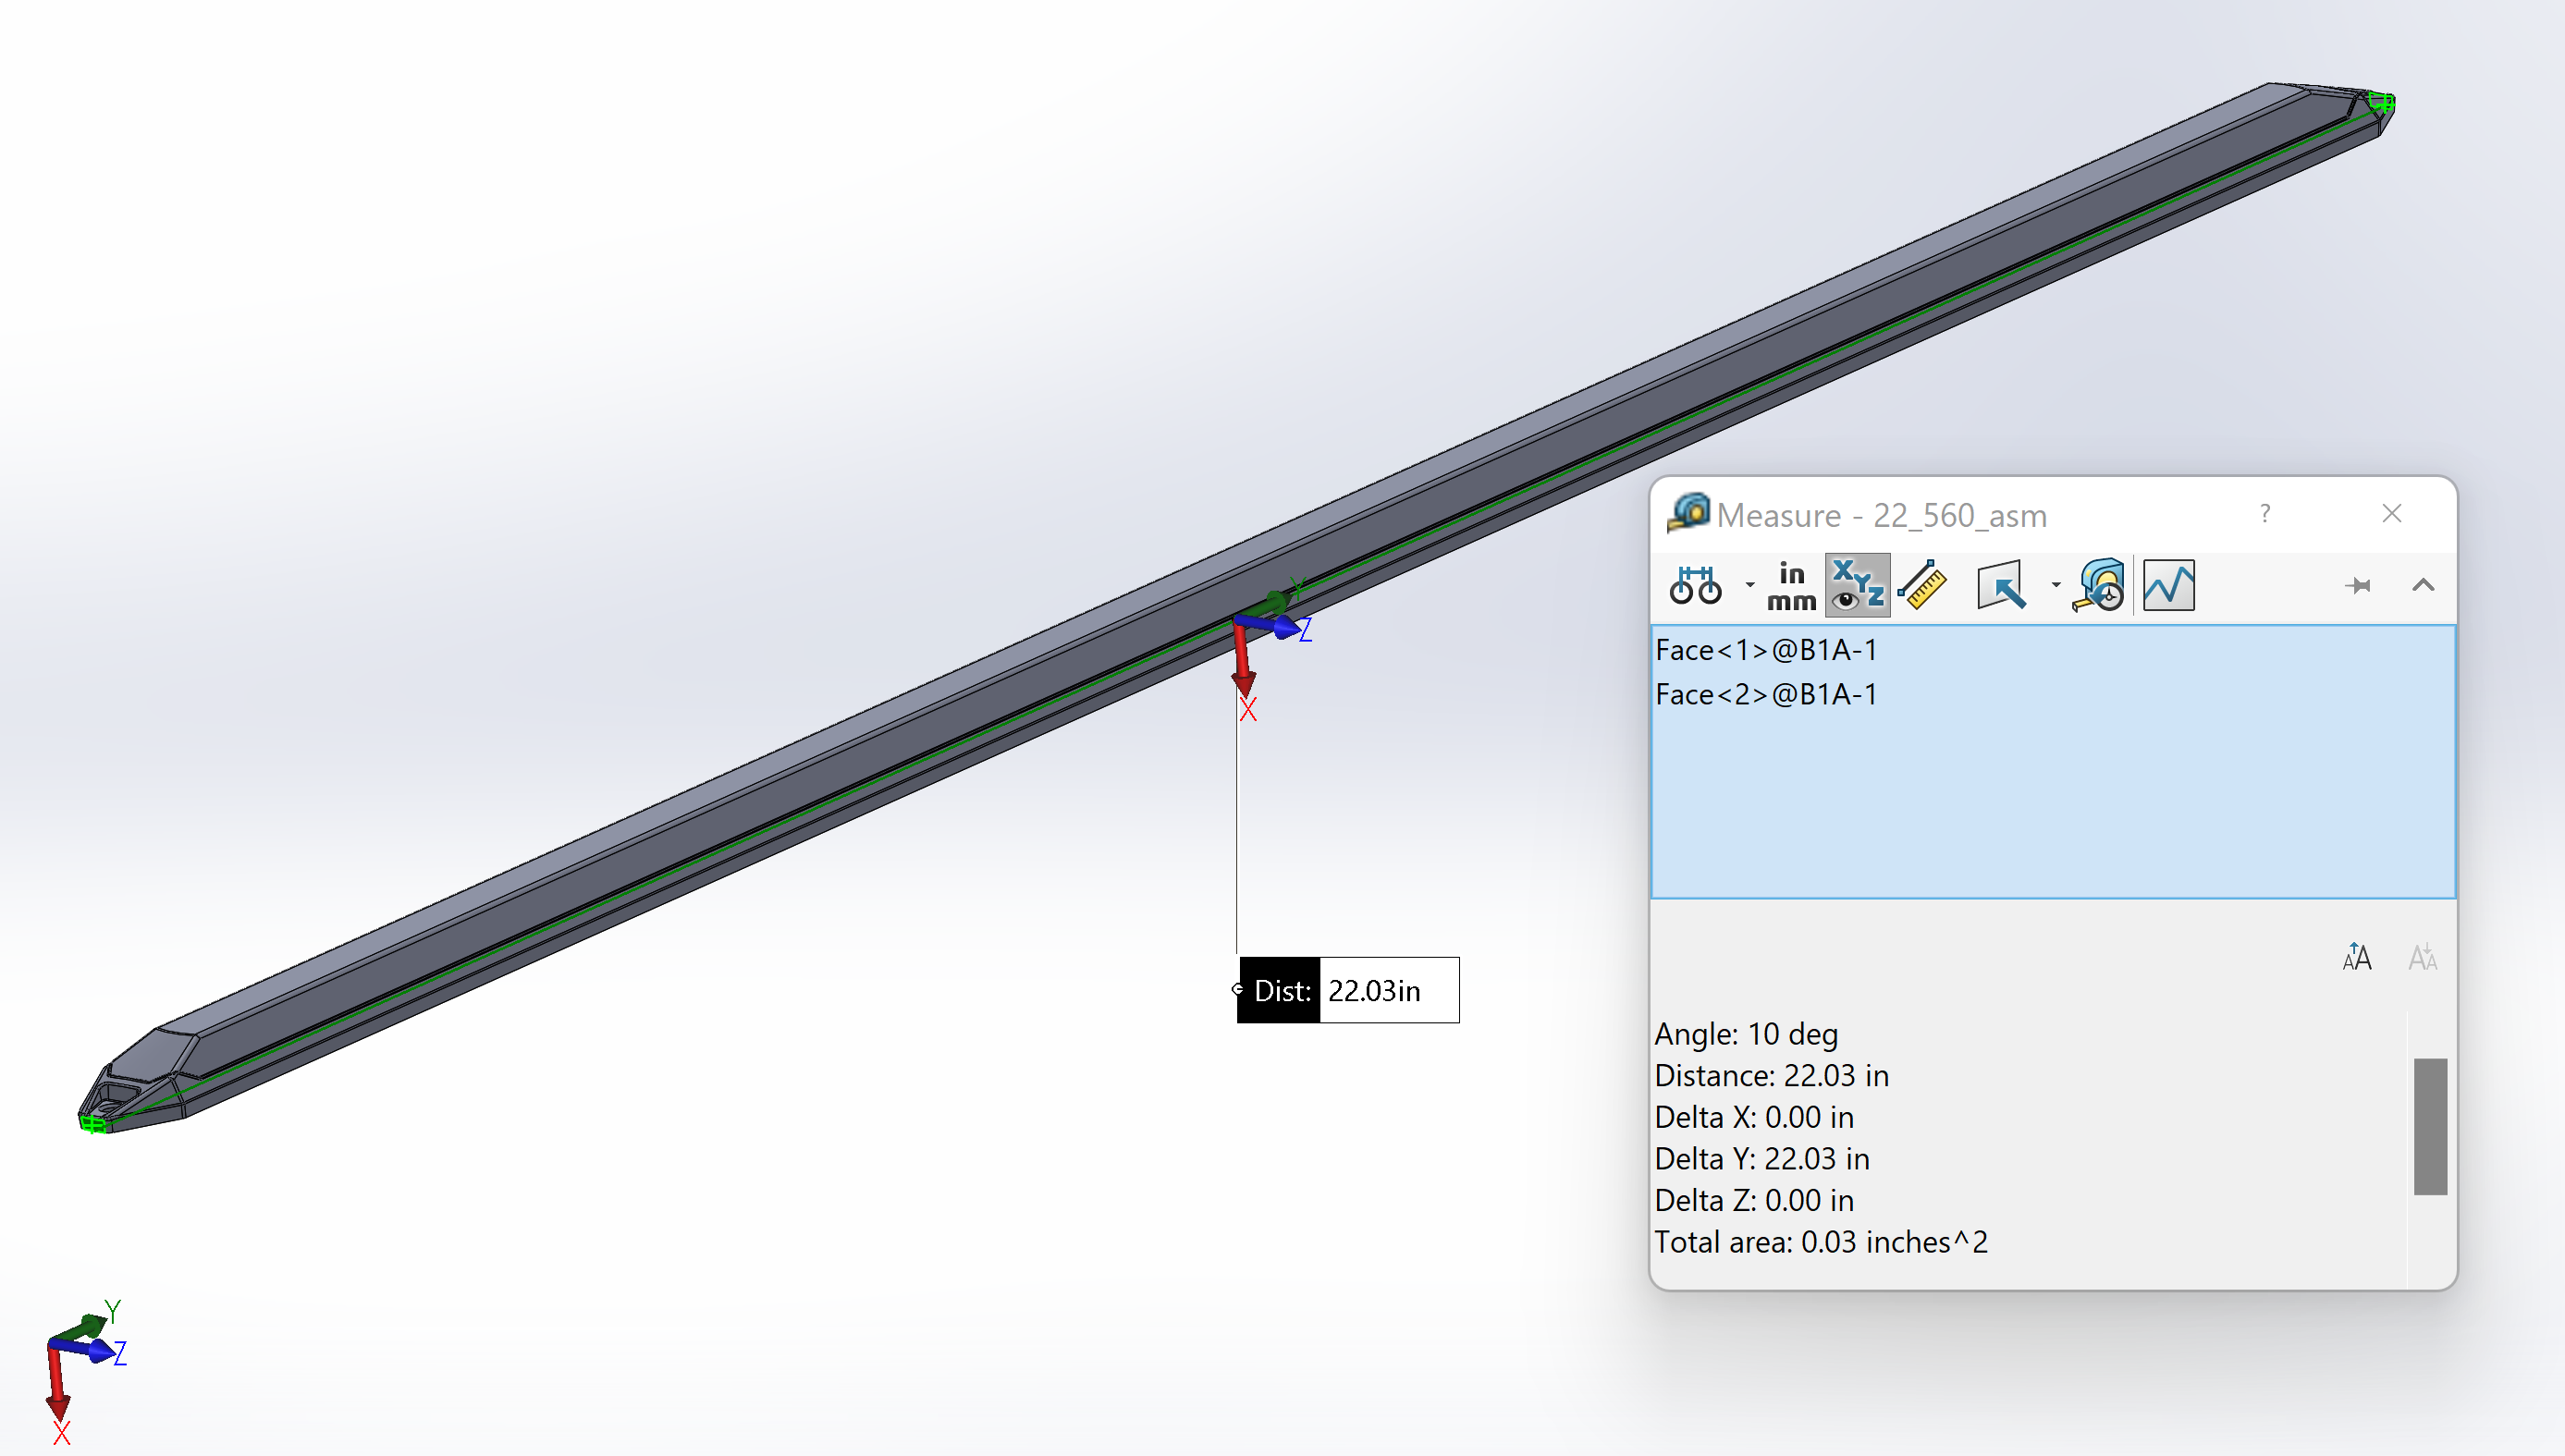This screenshot has height=1456, width=2565.
Task: Pin the Measure dialog
Action: (x=2360, y=585)
